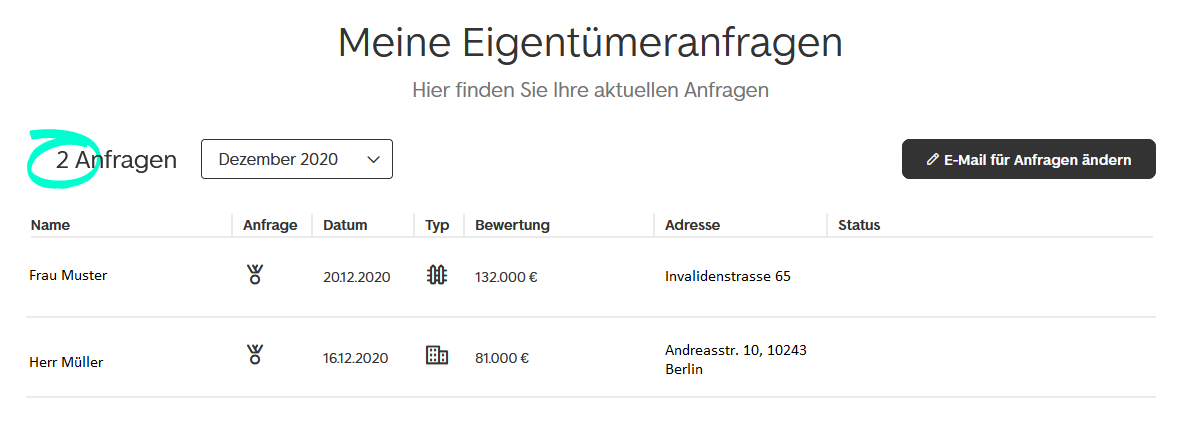1183x433 pixels.
Task: Click the house type icon in Frau Muster row
Action: pos(436,276)
